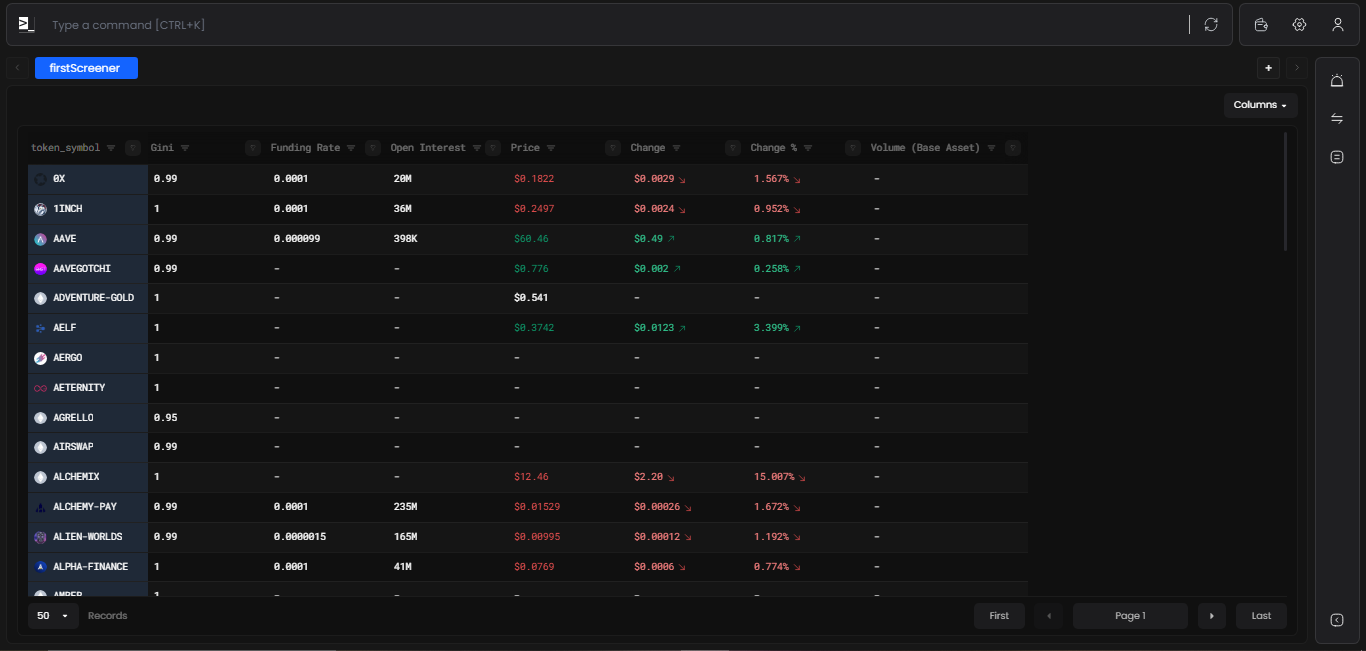Click the tab scroll-left arrow

click(17, 68)
